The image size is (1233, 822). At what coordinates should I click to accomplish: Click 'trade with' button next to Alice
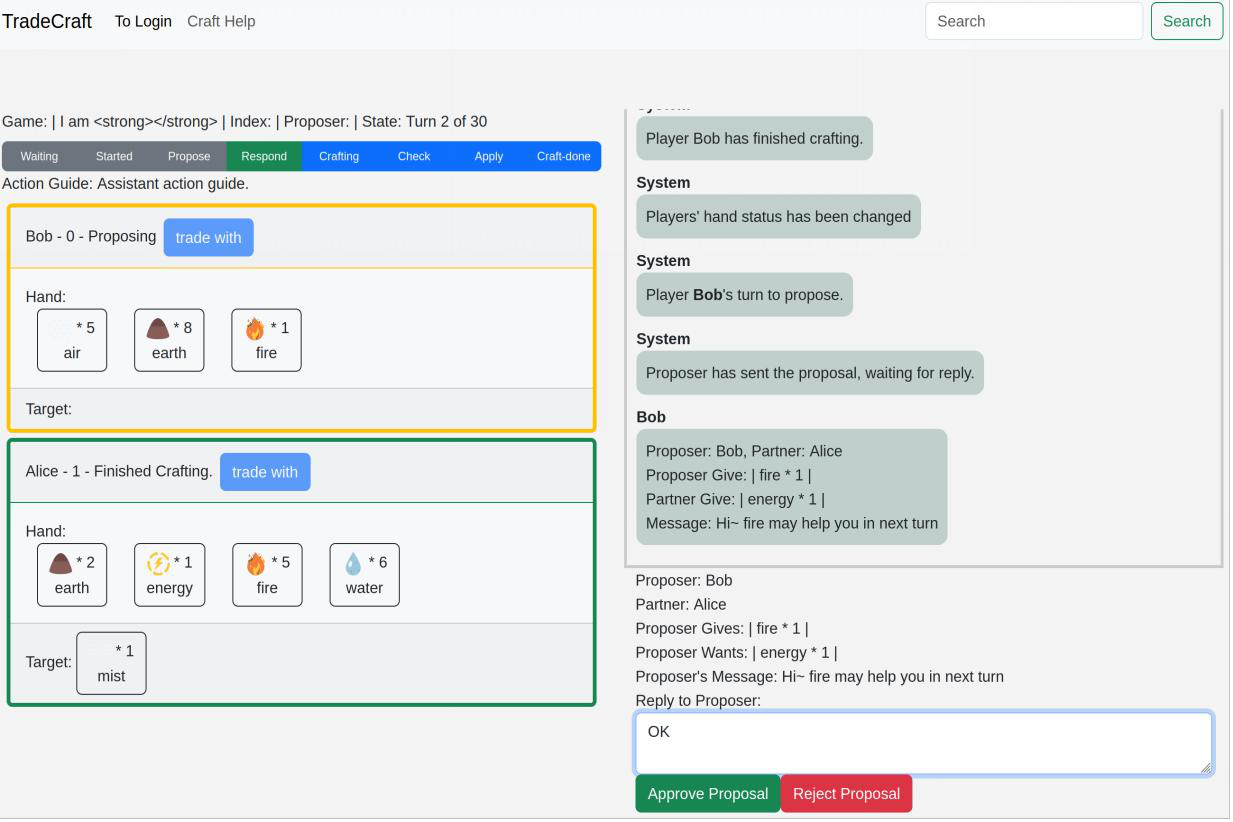click(x=265, y=472)
